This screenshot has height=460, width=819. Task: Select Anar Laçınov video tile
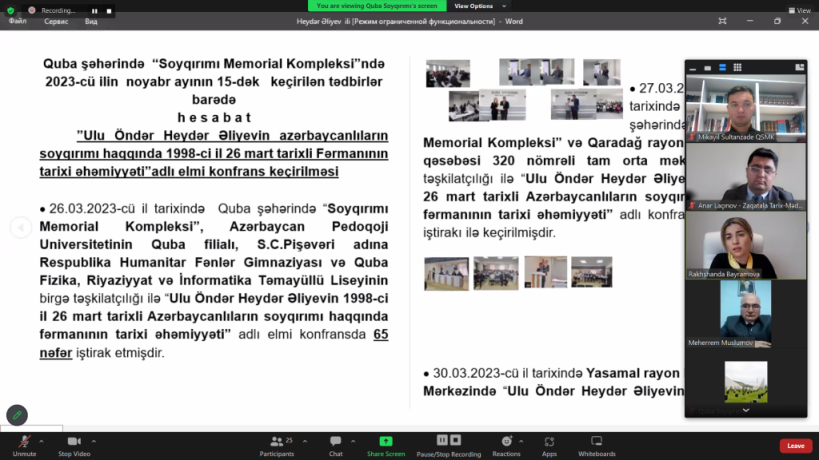tap(746, 176)
